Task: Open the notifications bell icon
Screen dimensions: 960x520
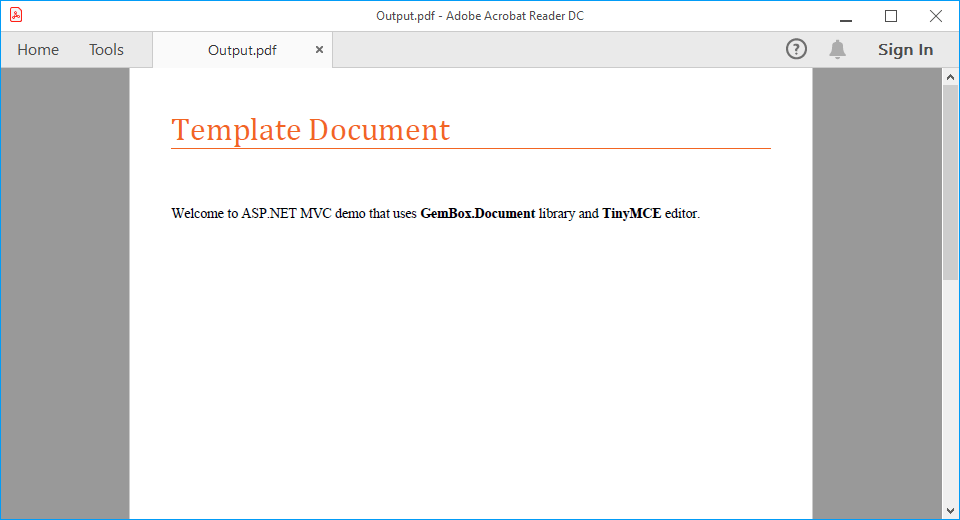Action: [838, 49]
